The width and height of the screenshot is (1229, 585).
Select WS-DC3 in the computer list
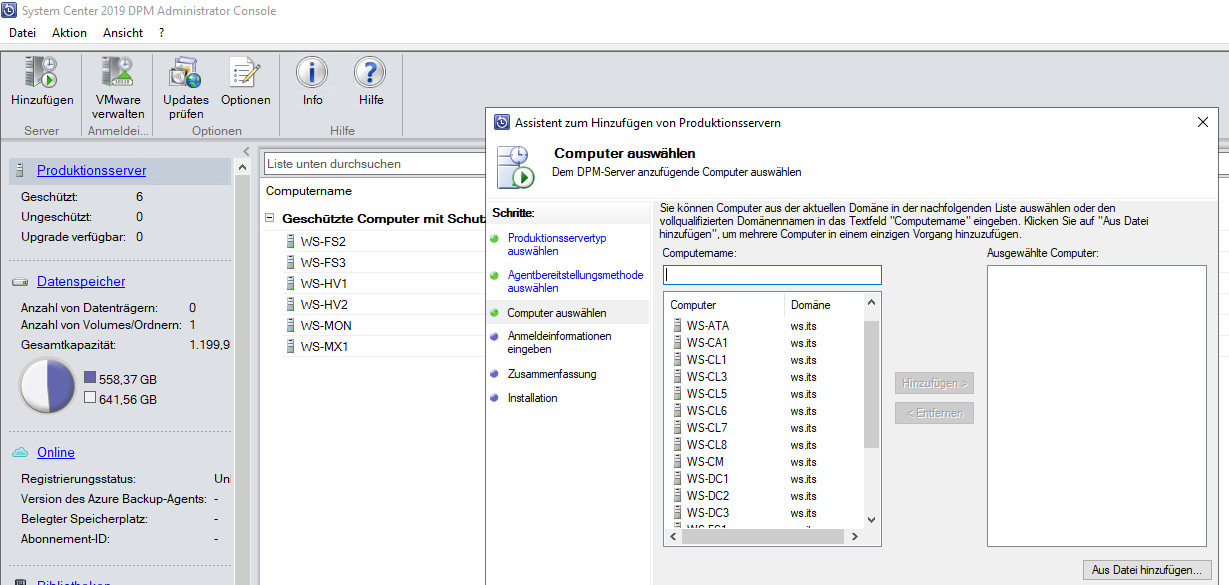point(708,513)
